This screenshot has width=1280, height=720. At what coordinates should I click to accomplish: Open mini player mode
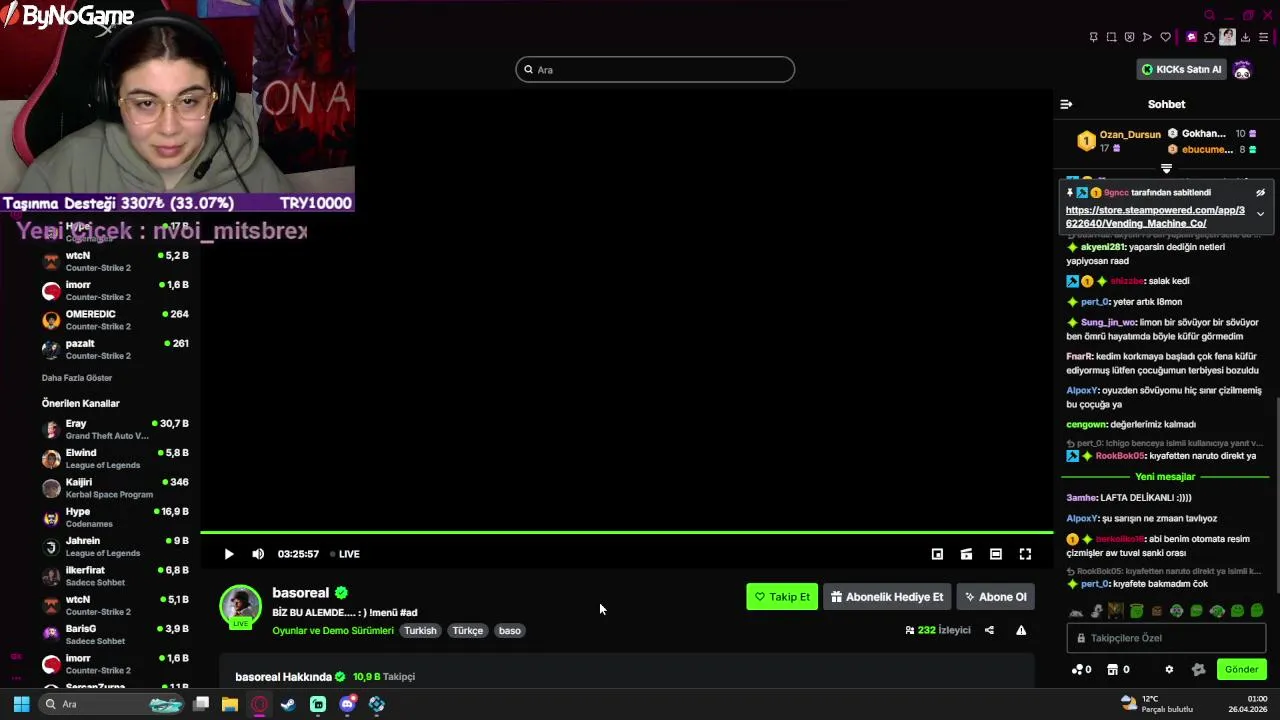(x=937, y=554)
